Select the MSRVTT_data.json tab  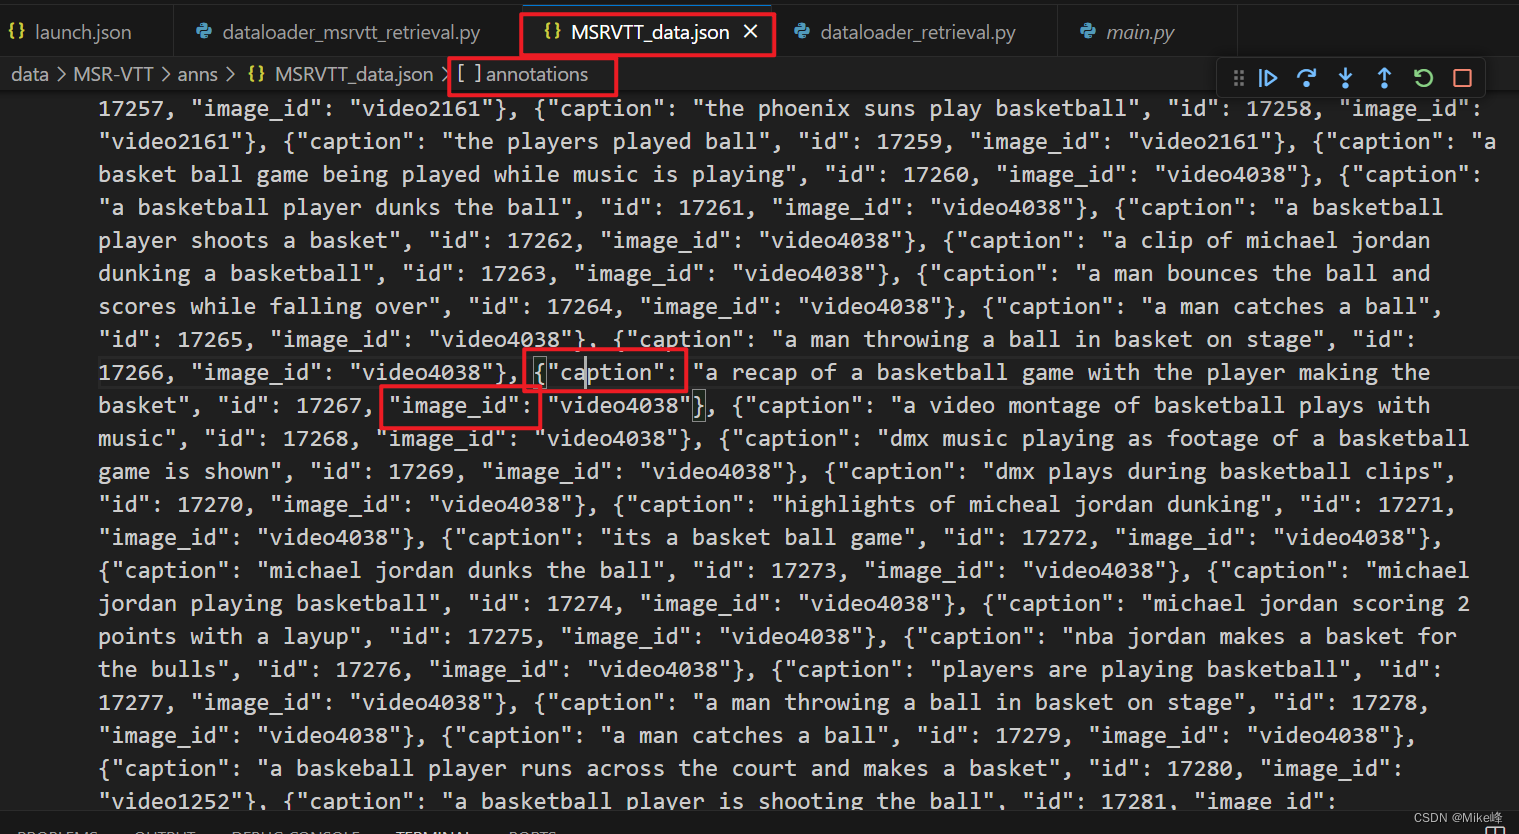tap(648, 32)
